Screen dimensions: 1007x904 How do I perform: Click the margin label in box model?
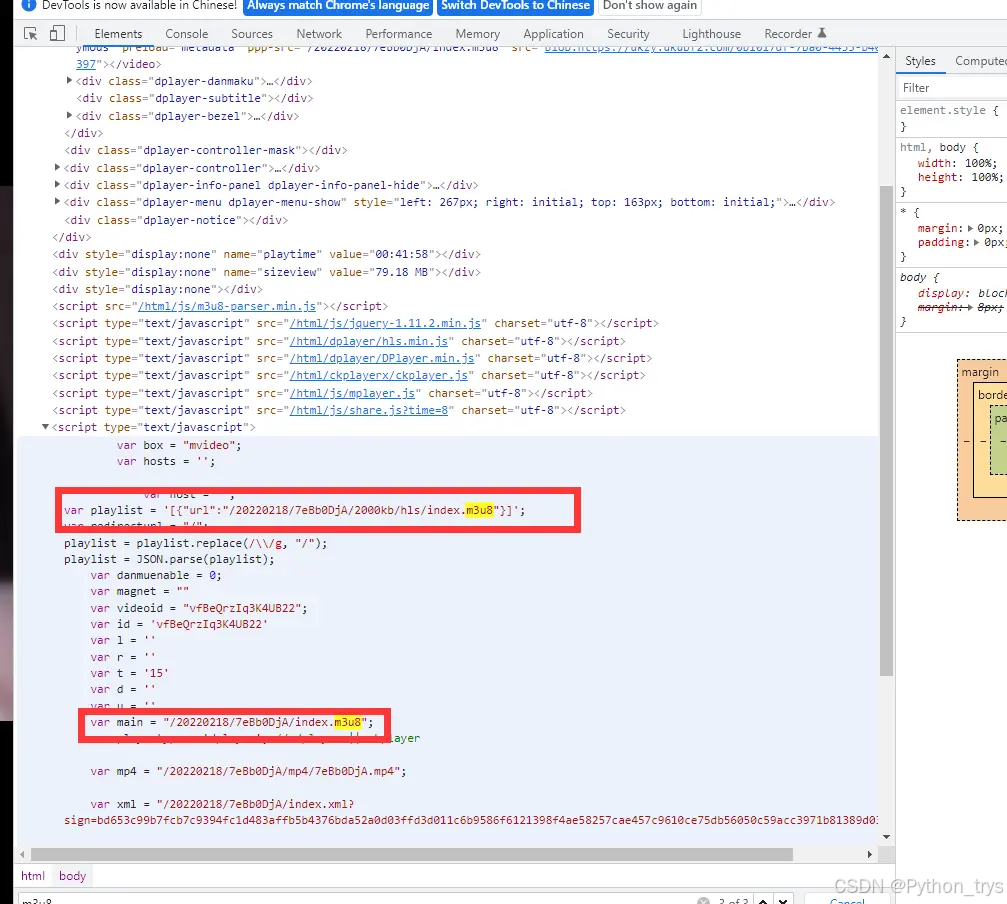(x=980, y=372)
